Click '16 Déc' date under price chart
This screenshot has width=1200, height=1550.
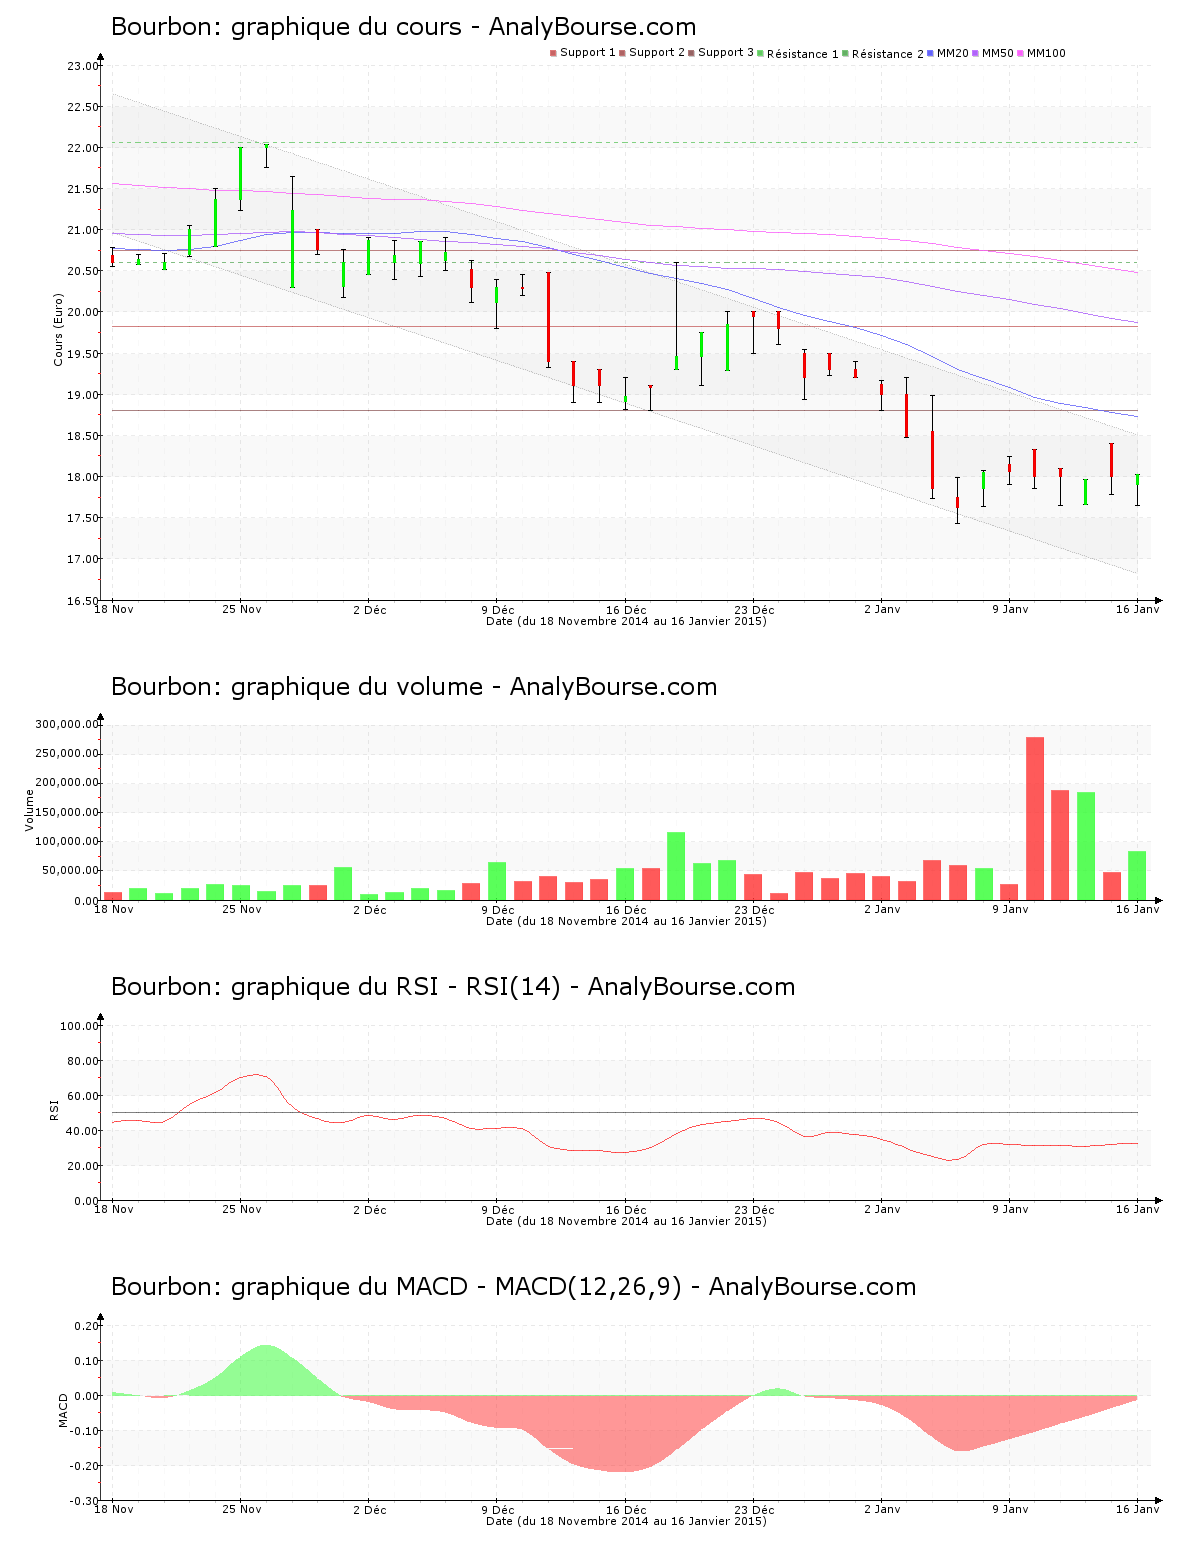coord(626,609)
